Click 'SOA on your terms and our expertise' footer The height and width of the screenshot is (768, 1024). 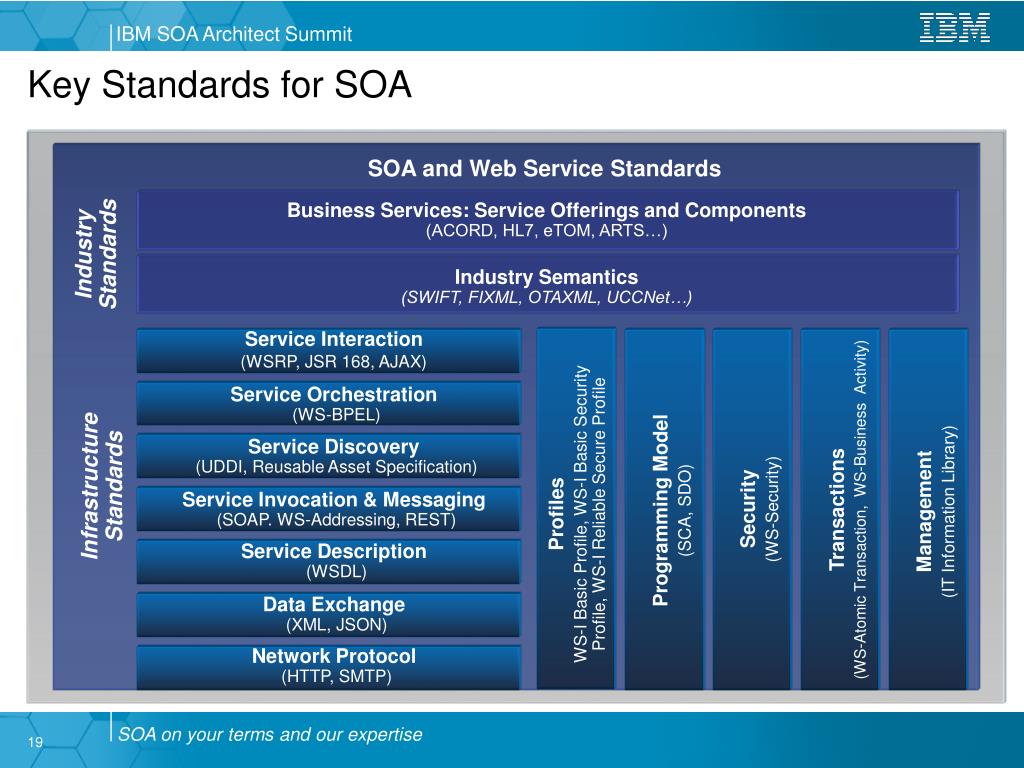tap(270, 734)
